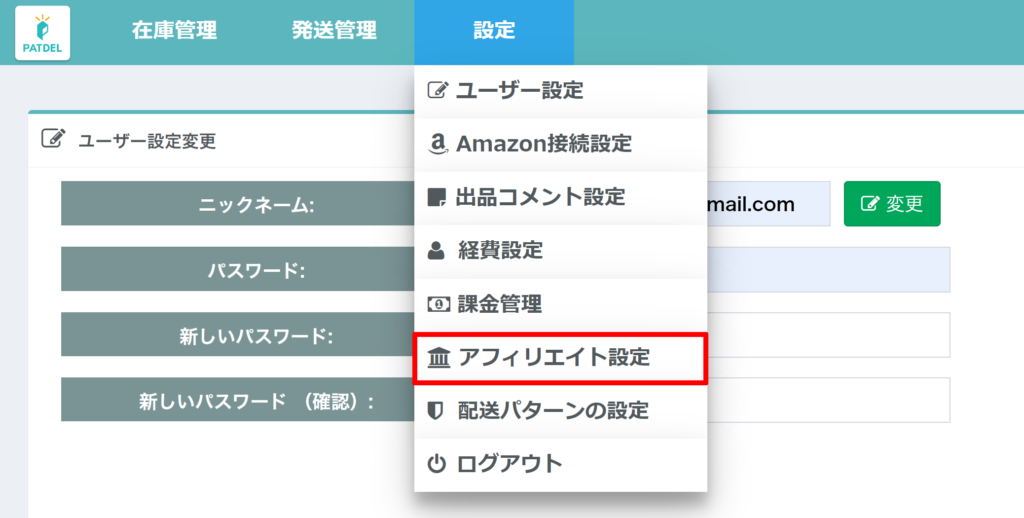Screen dimensions: 1024x518
Task: Open 課金管理 from the dropdown
Action: click(x=499, y=304)
